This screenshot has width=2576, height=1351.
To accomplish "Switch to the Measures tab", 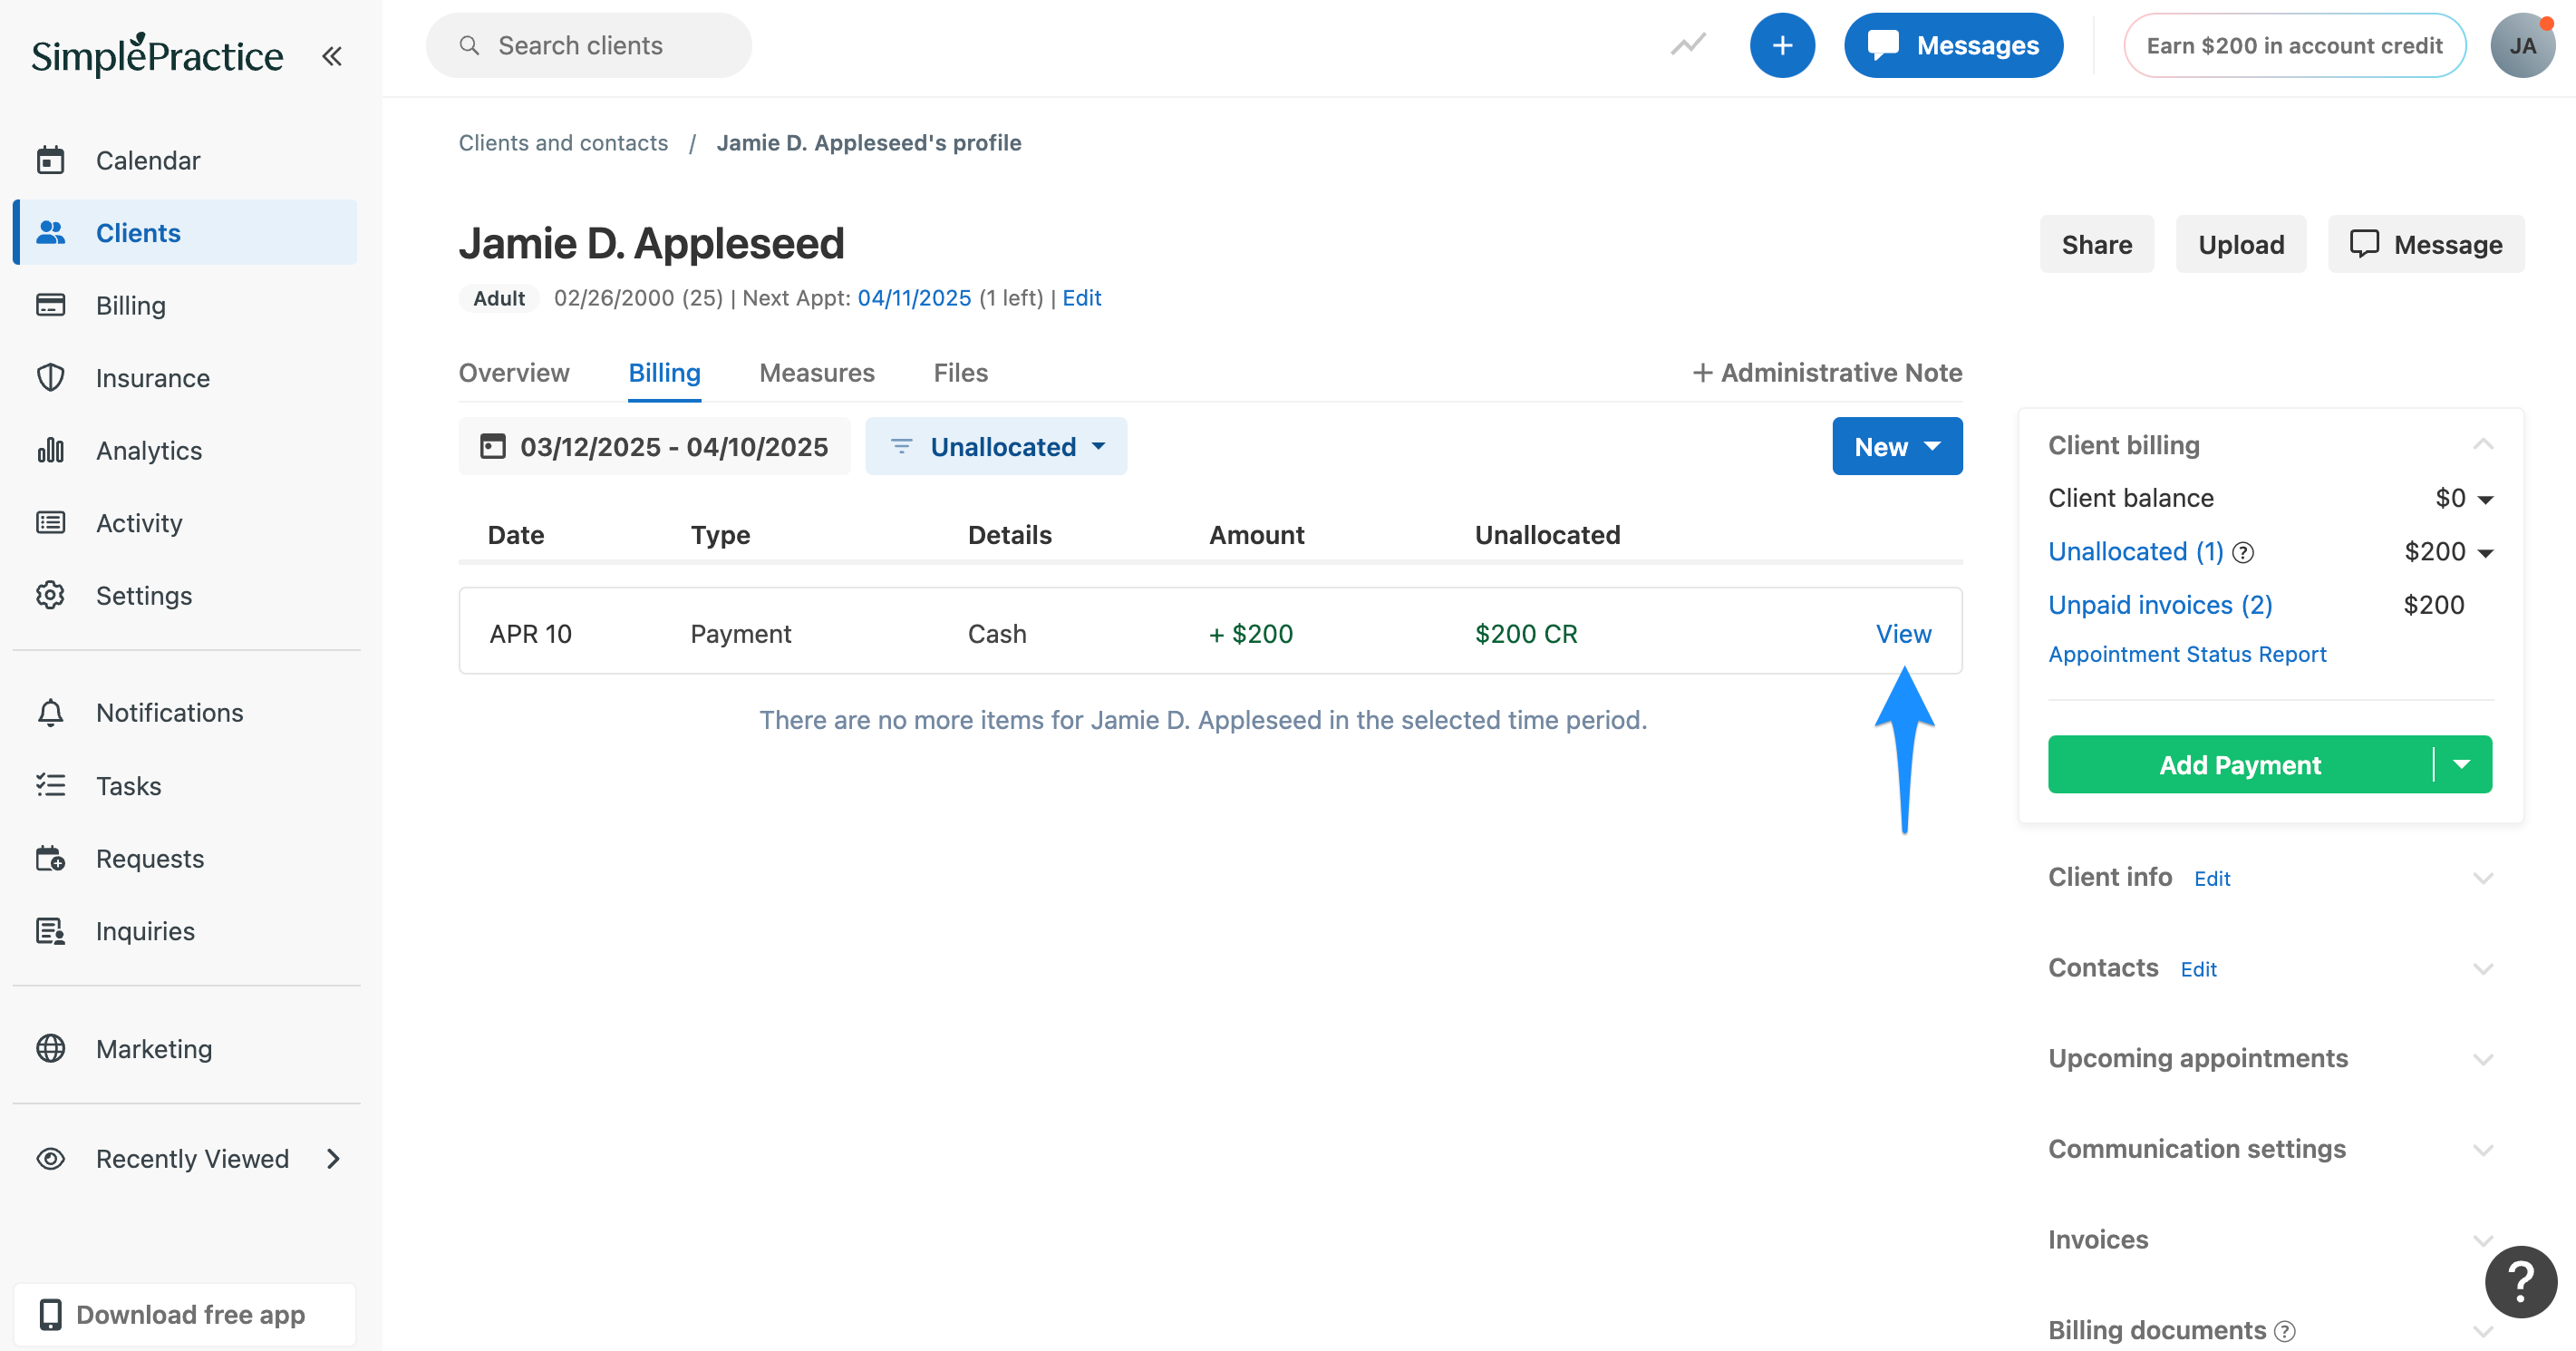I will pos(817,372).
